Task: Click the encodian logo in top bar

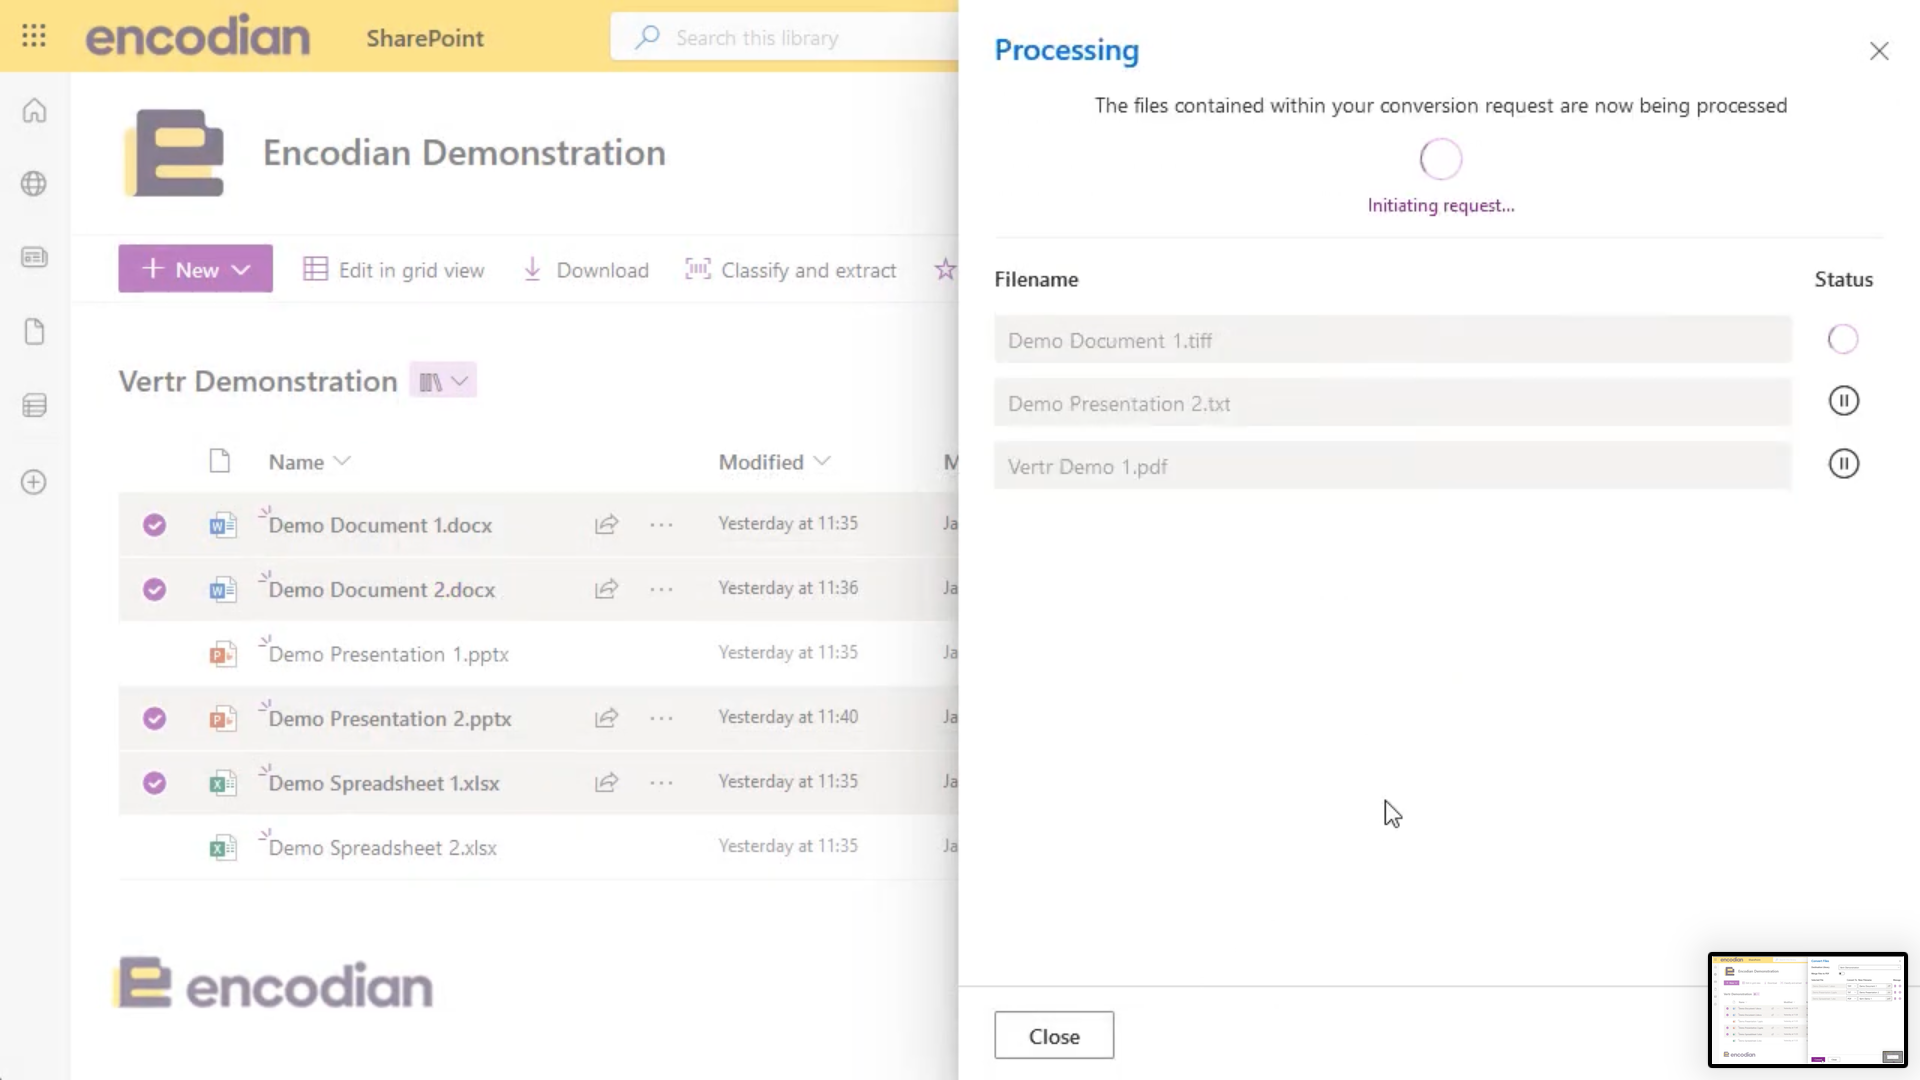Action: click(198, 37)
